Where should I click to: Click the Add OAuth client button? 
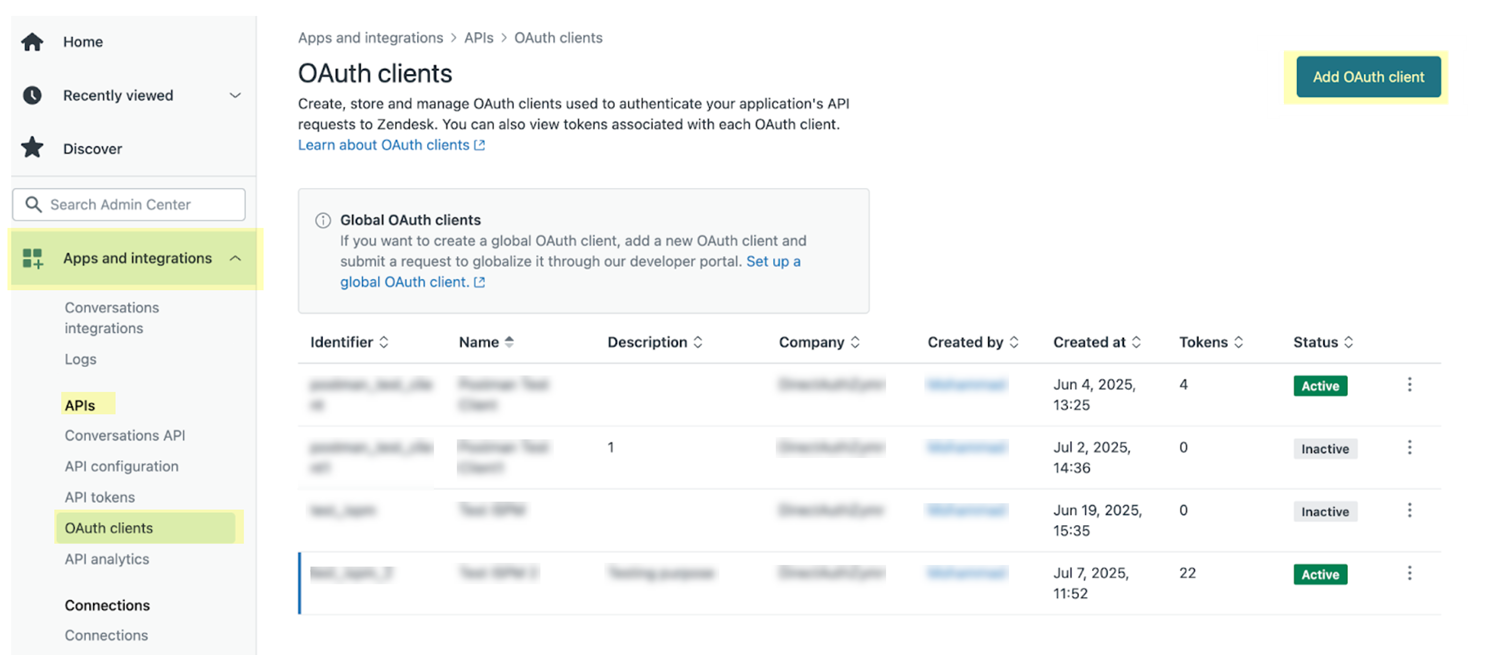[x=1368, y=77]
